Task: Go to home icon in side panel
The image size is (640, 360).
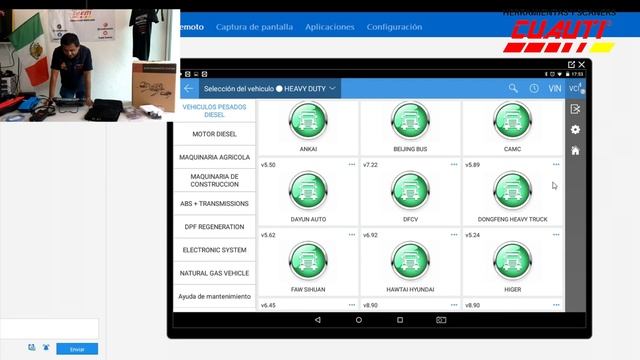Action: click(x=576, y=151)
